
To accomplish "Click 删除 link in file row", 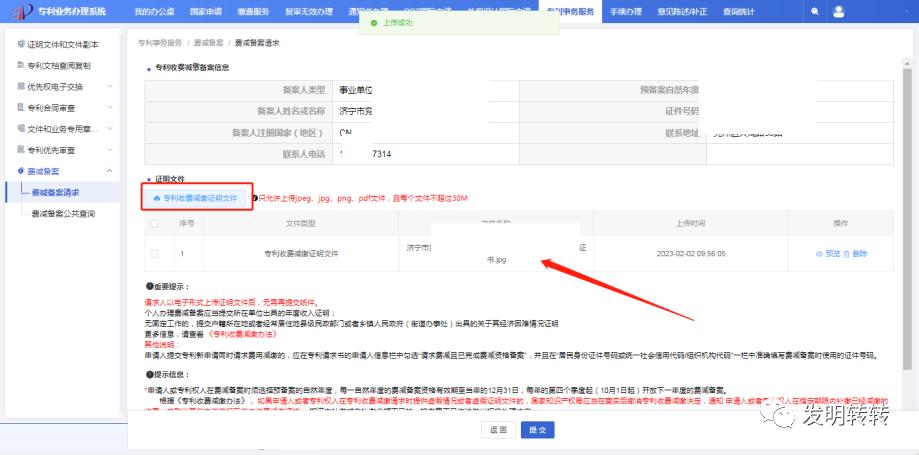I will [860, 254].
